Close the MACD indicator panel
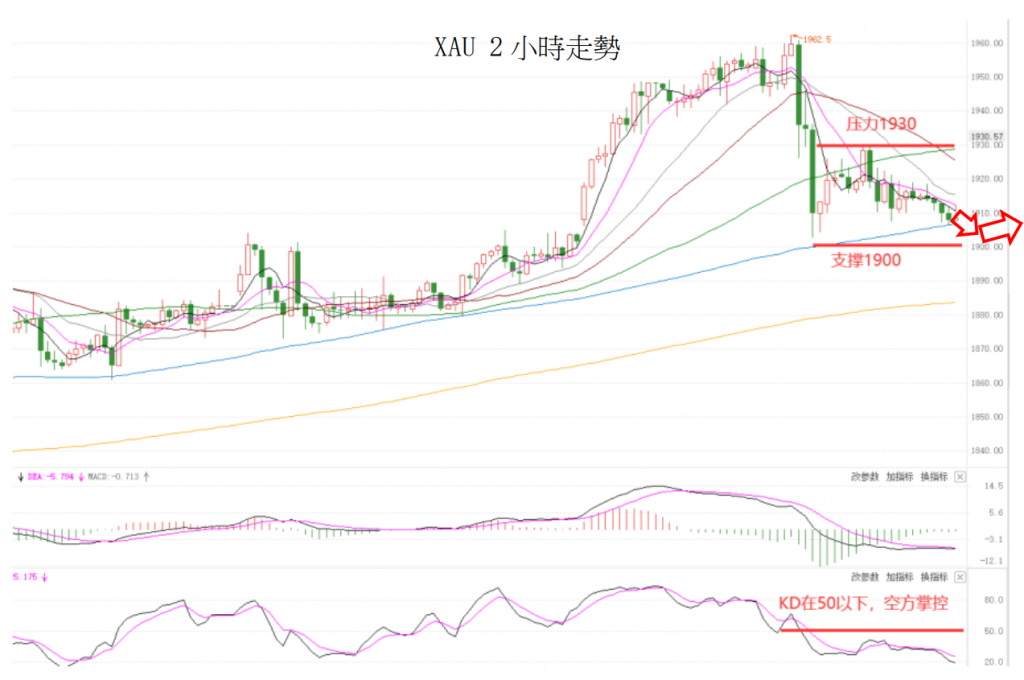This screenshot has height=680, width=1024. (x=960, y=477)
